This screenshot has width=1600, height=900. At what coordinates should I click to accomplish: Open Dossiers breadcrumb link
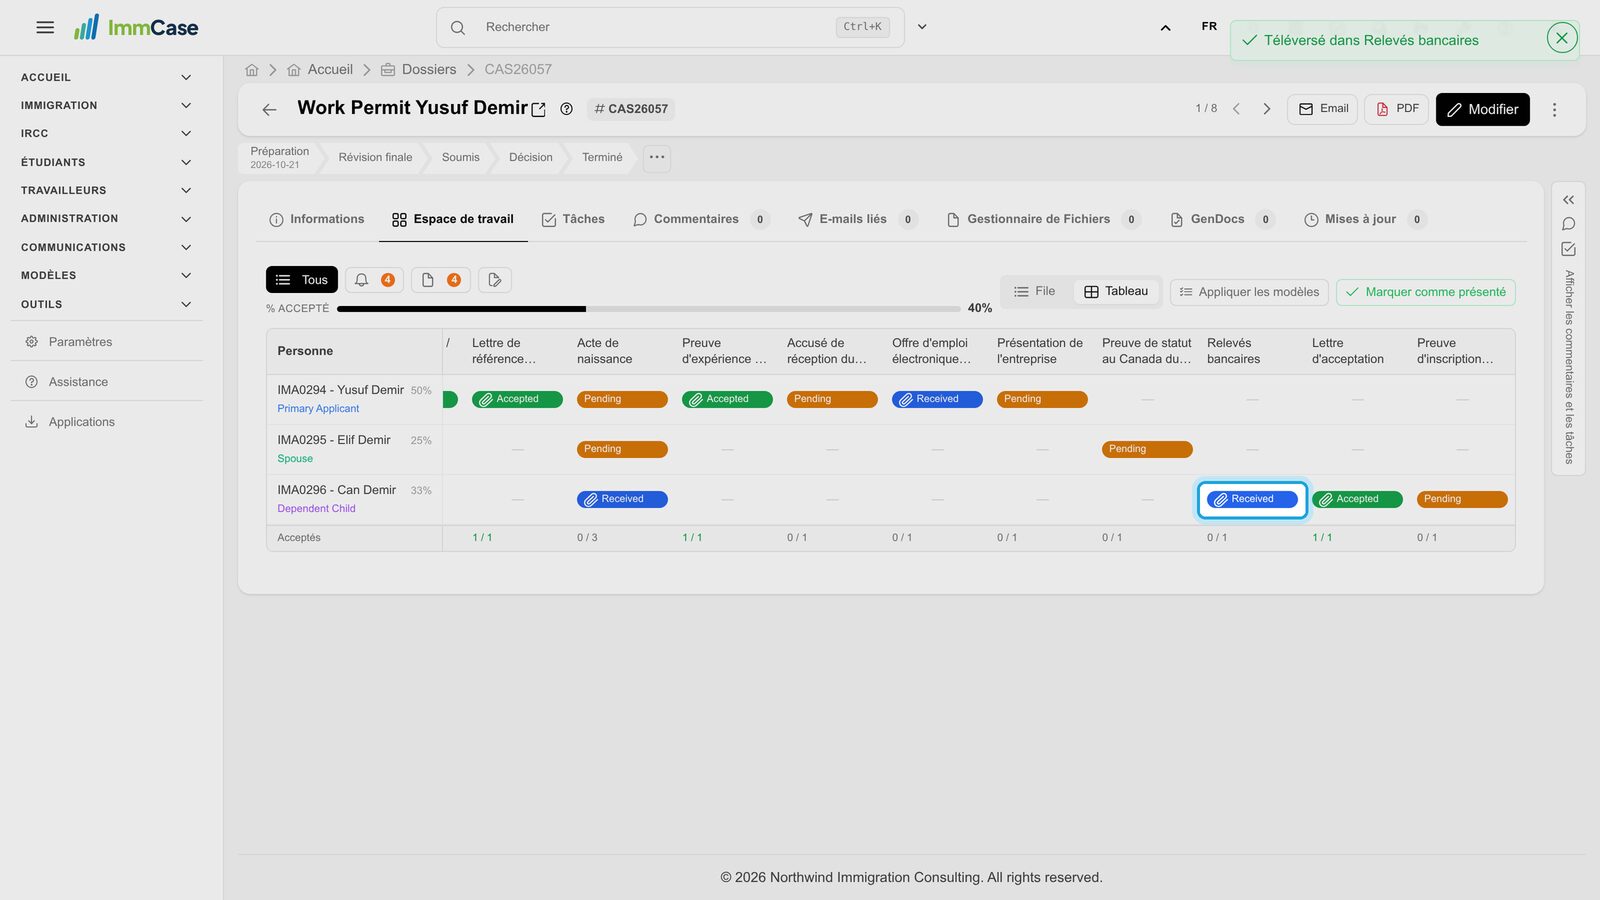coord(429,70)
